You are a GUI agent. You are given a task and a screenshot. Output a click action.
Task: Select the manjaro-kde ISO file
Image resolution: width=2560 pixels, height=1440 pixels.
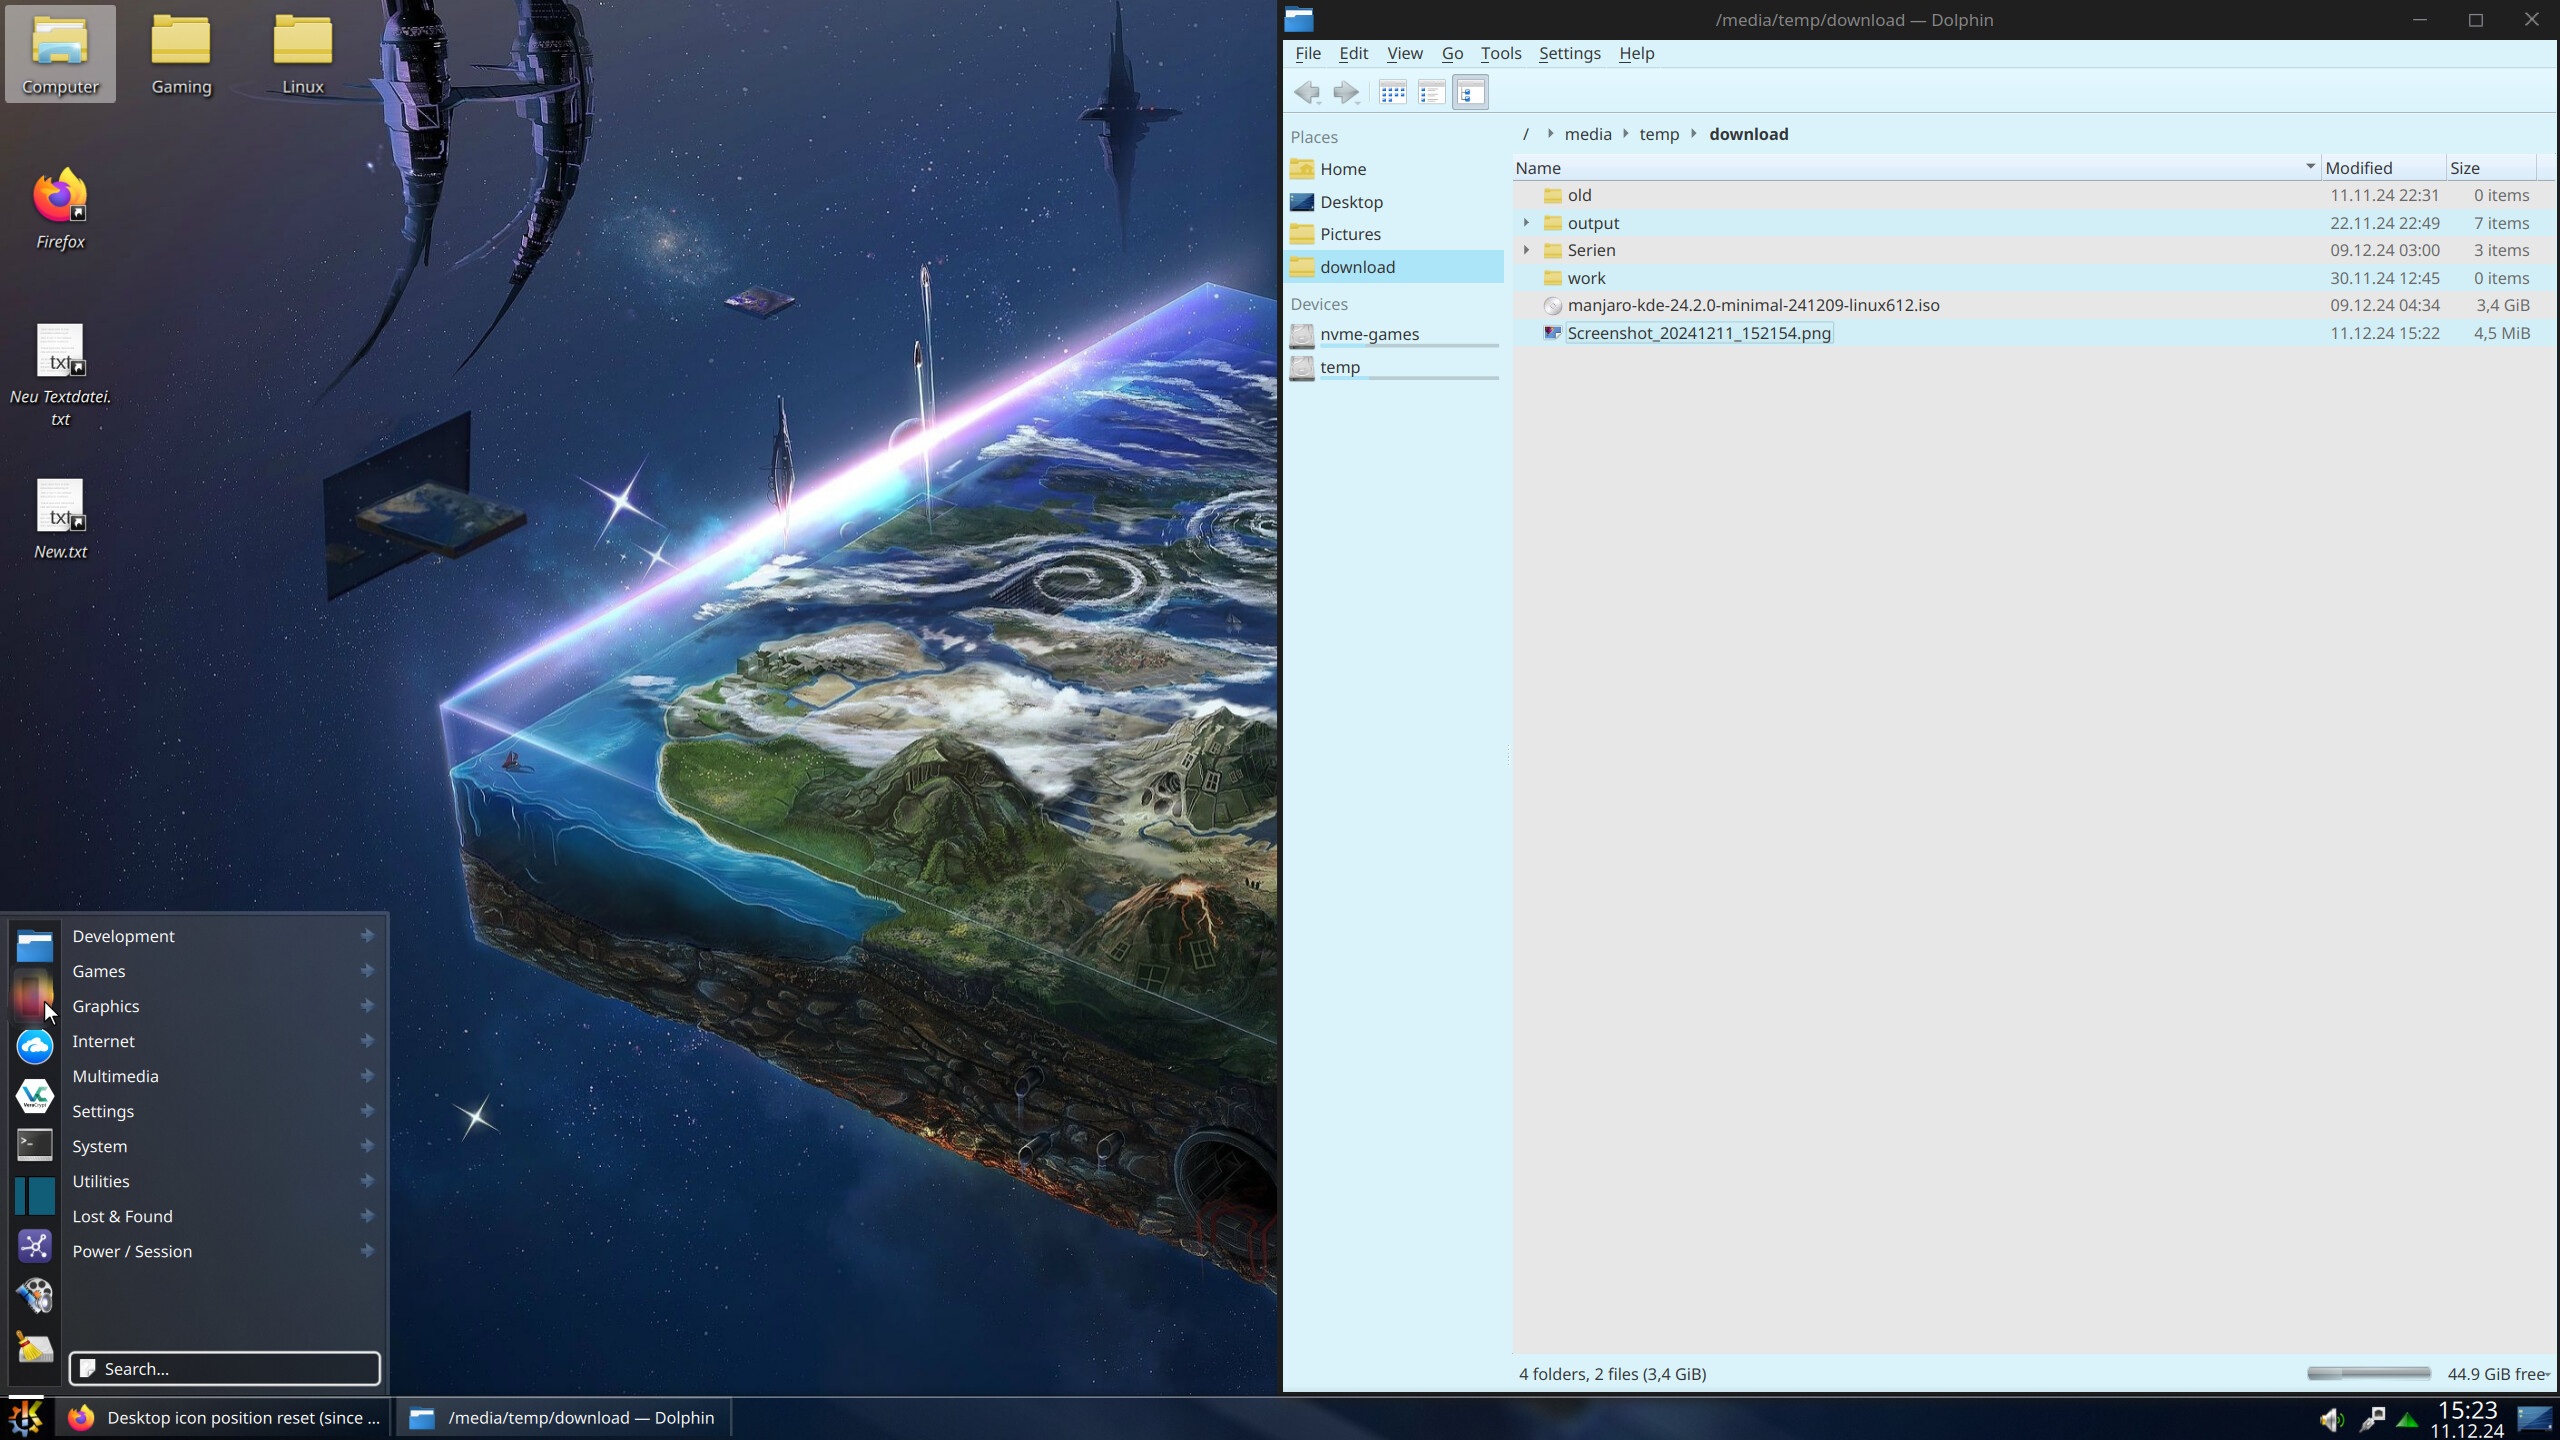click(x=1753, y=305)
